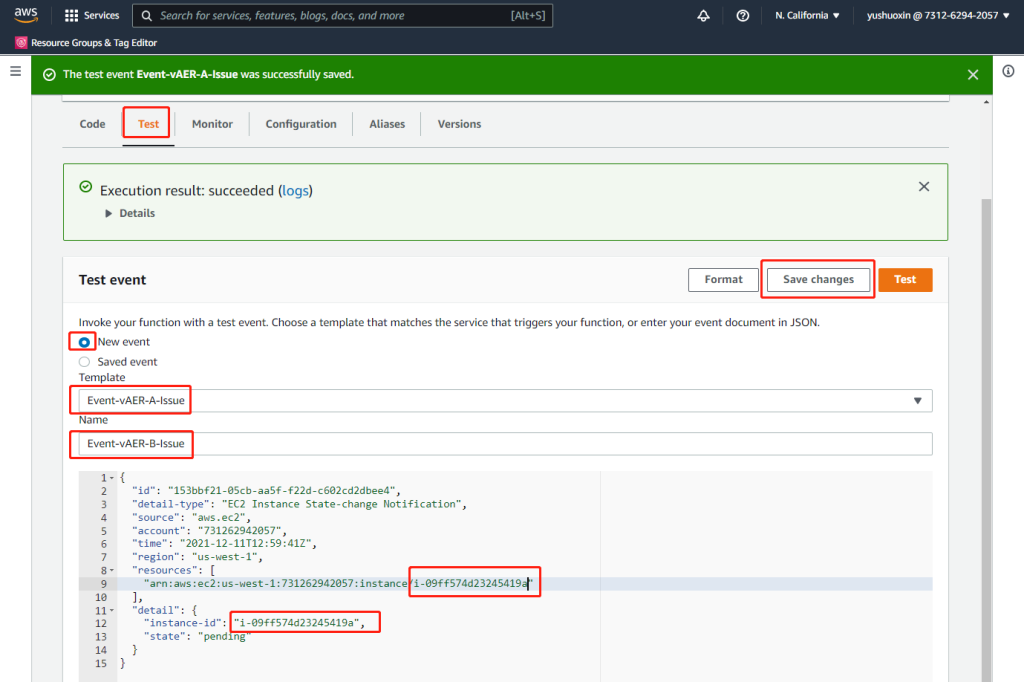The height and width of the screenshot is (682, 1024).
Task: Switch to the Configuration tab
Action: [x=301, y=124]
